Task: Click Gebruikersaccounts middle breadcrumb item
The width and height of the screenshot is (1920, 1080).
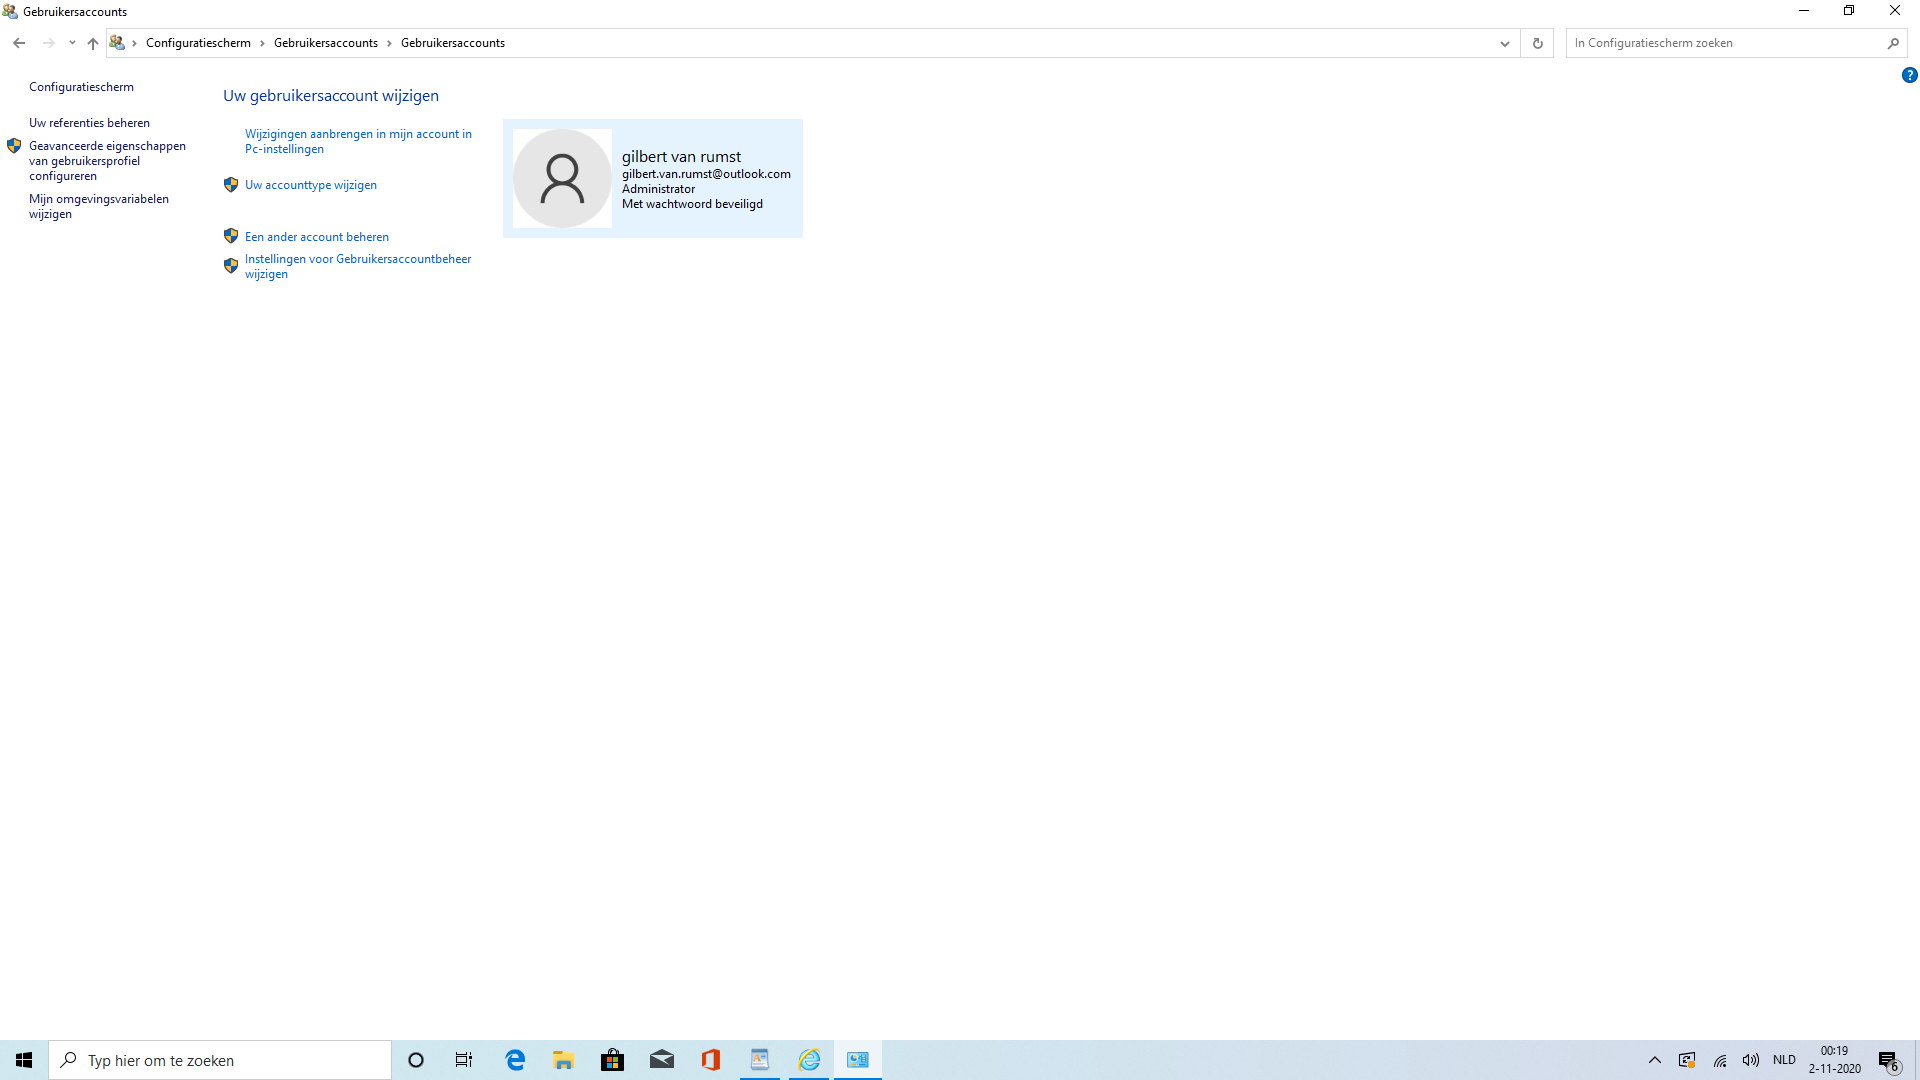Action: (x=326, y=43)
